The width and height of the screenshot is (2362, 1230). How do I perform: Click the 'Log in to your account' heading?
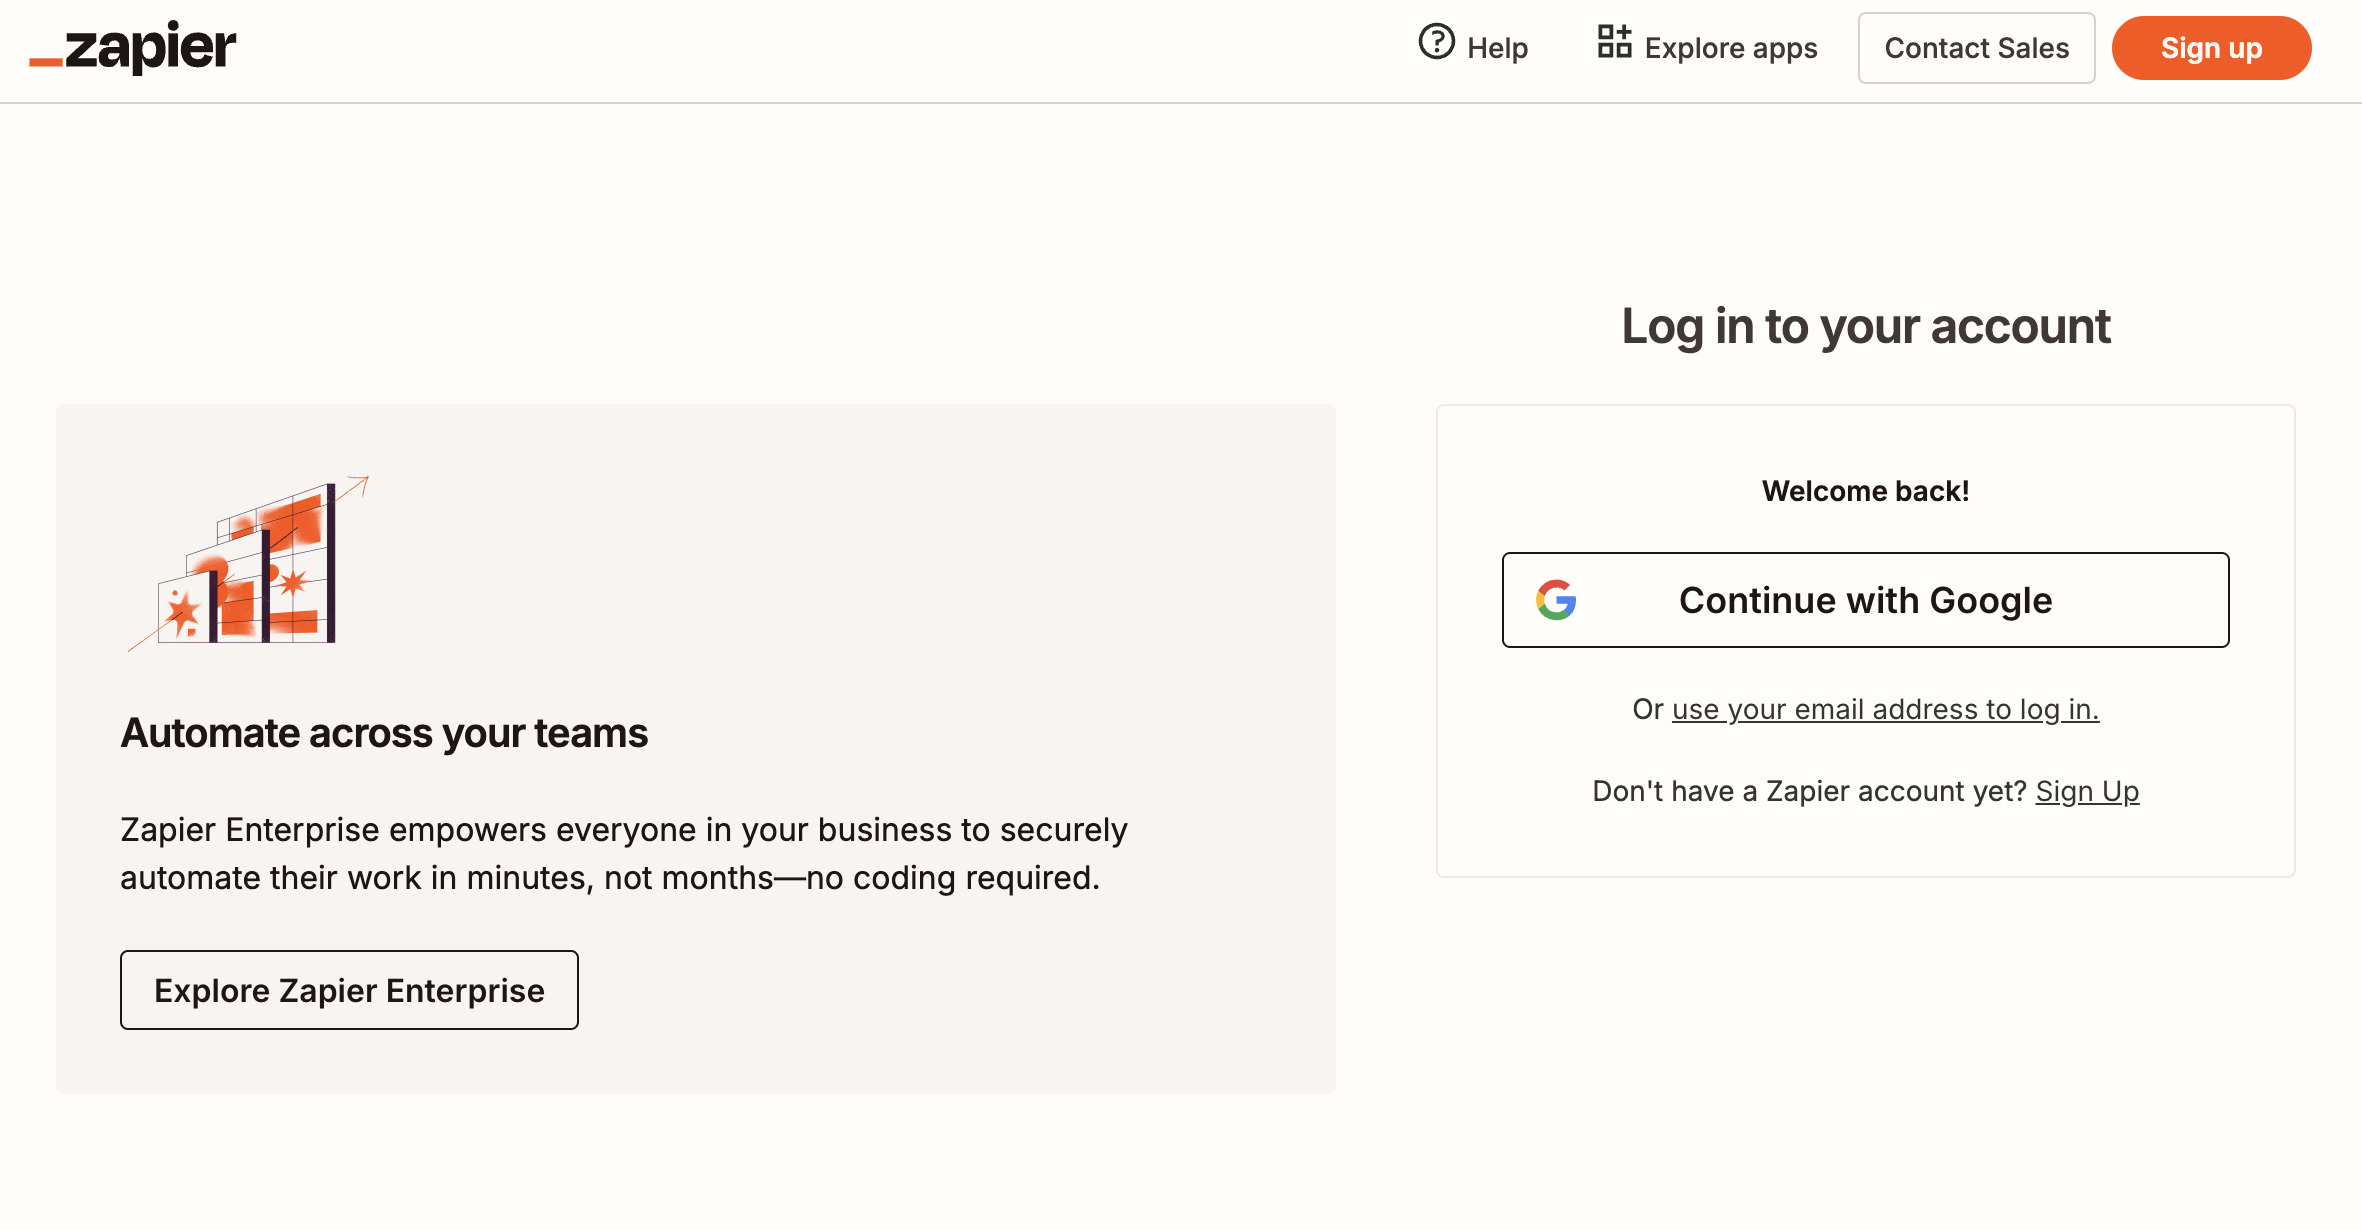(x=1865, y=327)
